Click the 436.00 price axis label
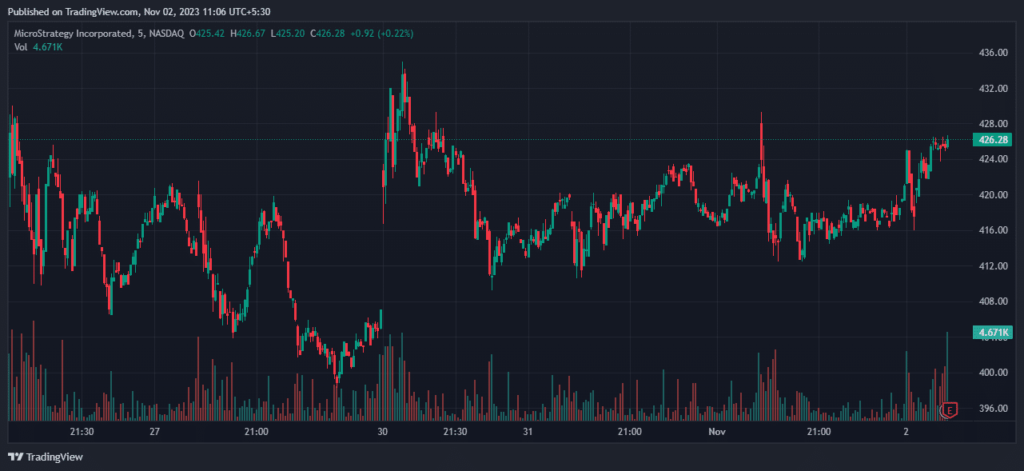This screenshot has height=471, width=1024. [992, 53]
